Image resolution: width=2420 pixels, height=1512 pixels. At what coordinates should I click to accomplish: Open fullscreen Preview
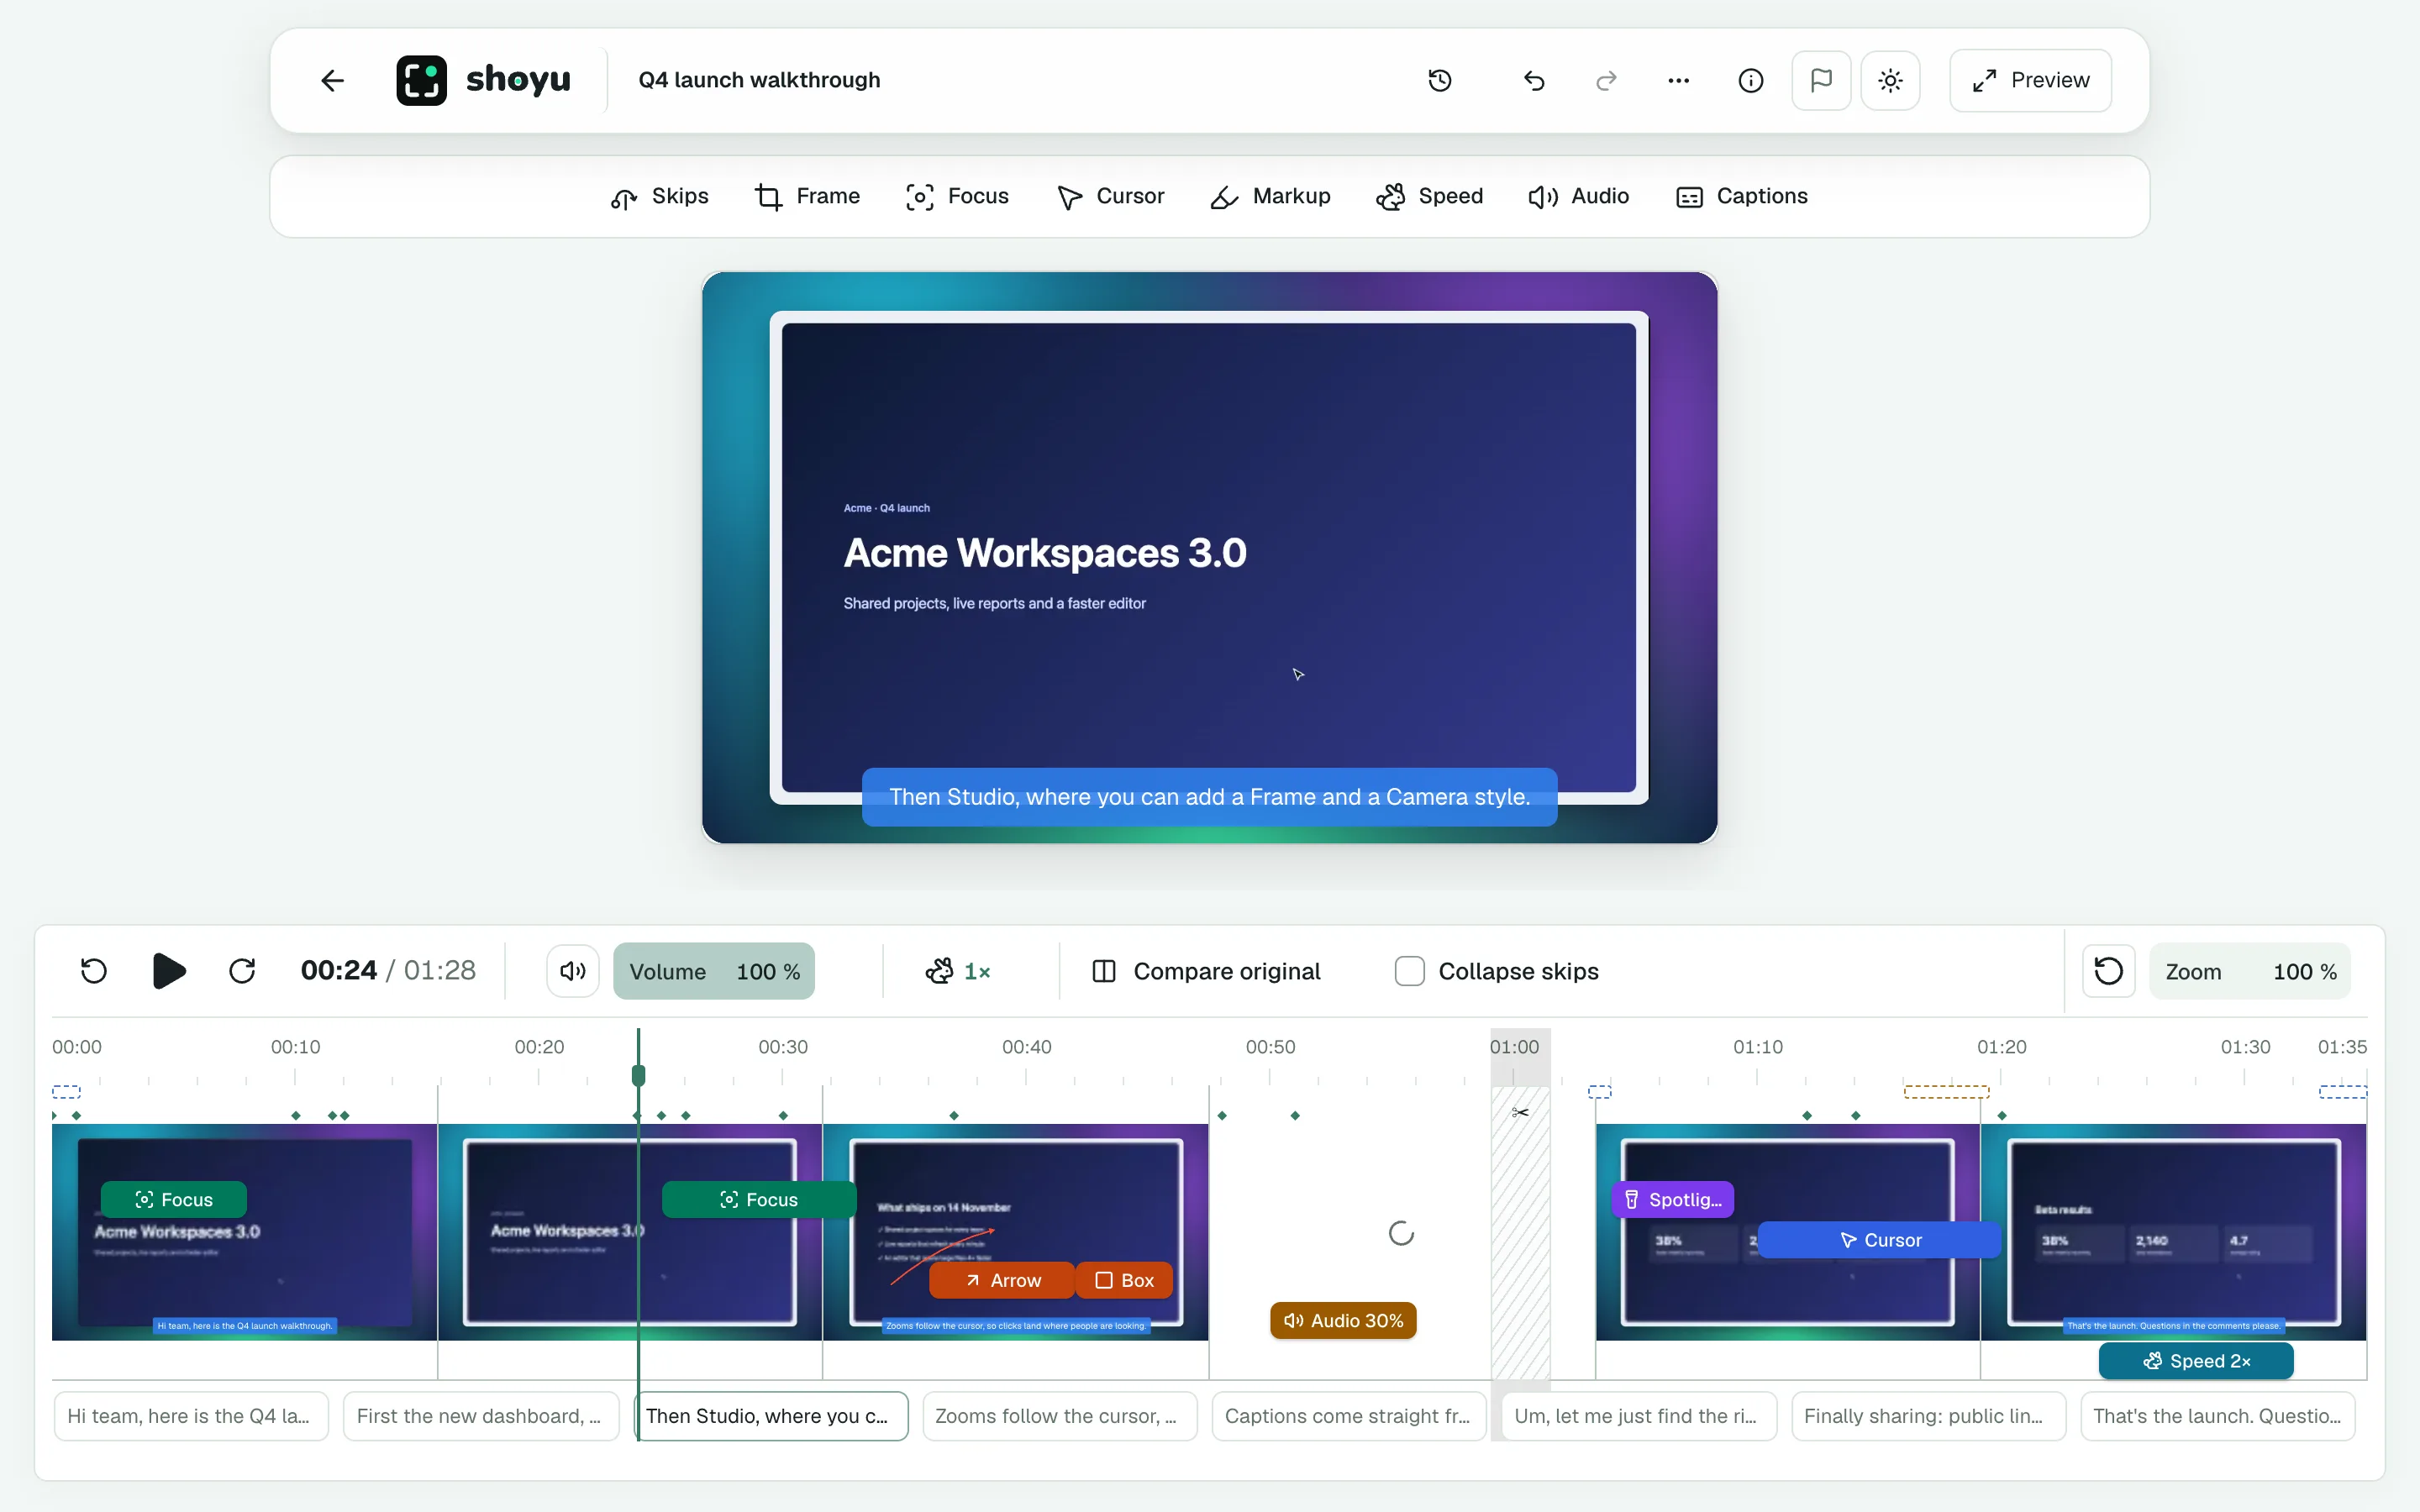click(2030, 80)
